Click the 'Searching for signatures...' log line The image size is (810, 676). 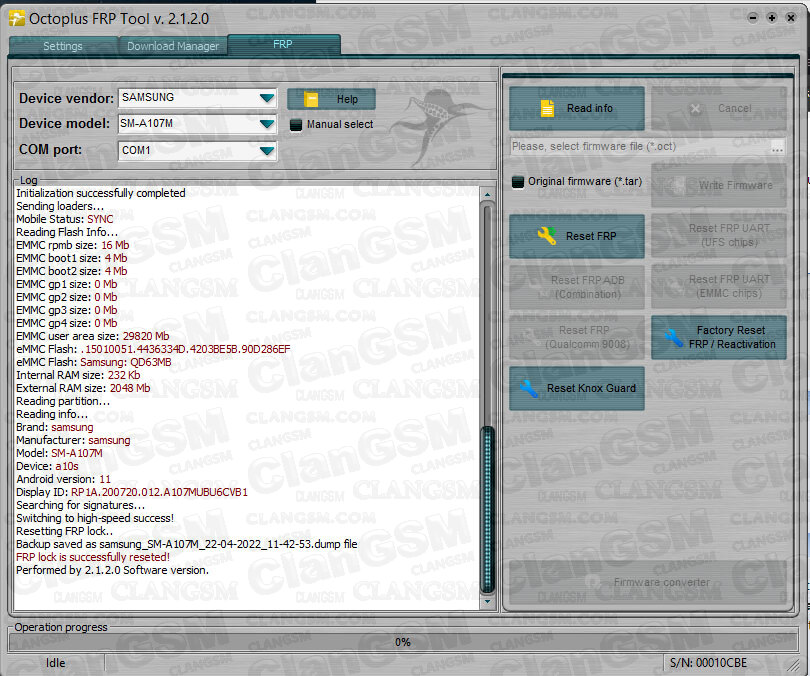(81, 505)
